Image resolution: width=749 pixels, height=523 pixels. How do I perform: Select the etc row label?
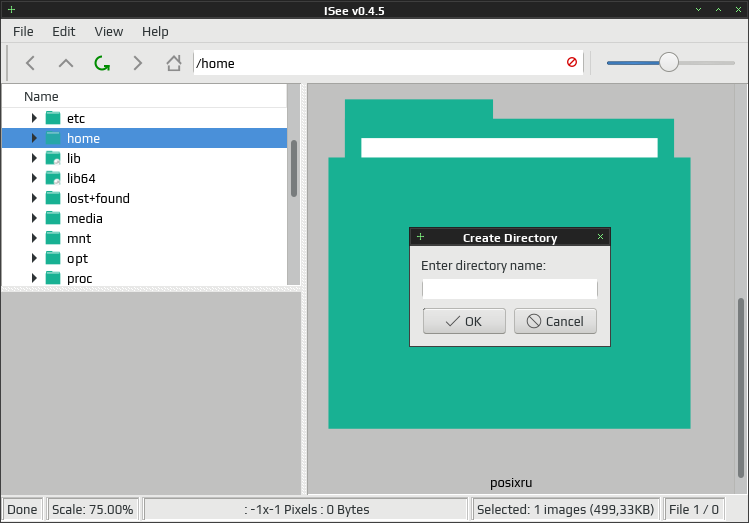tap(76, 118)
